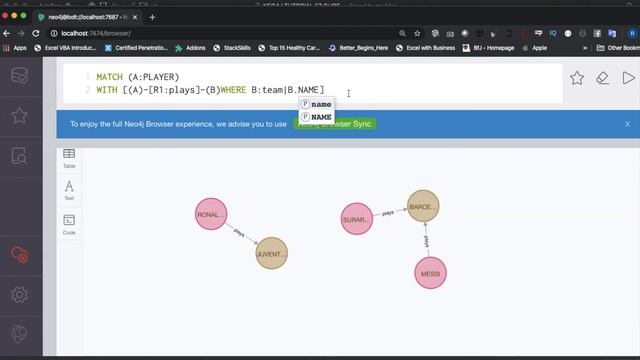Click plays relationship from MESSI to BARCE
This screenshot has width=640, height=360.
[x=427, y=241]
